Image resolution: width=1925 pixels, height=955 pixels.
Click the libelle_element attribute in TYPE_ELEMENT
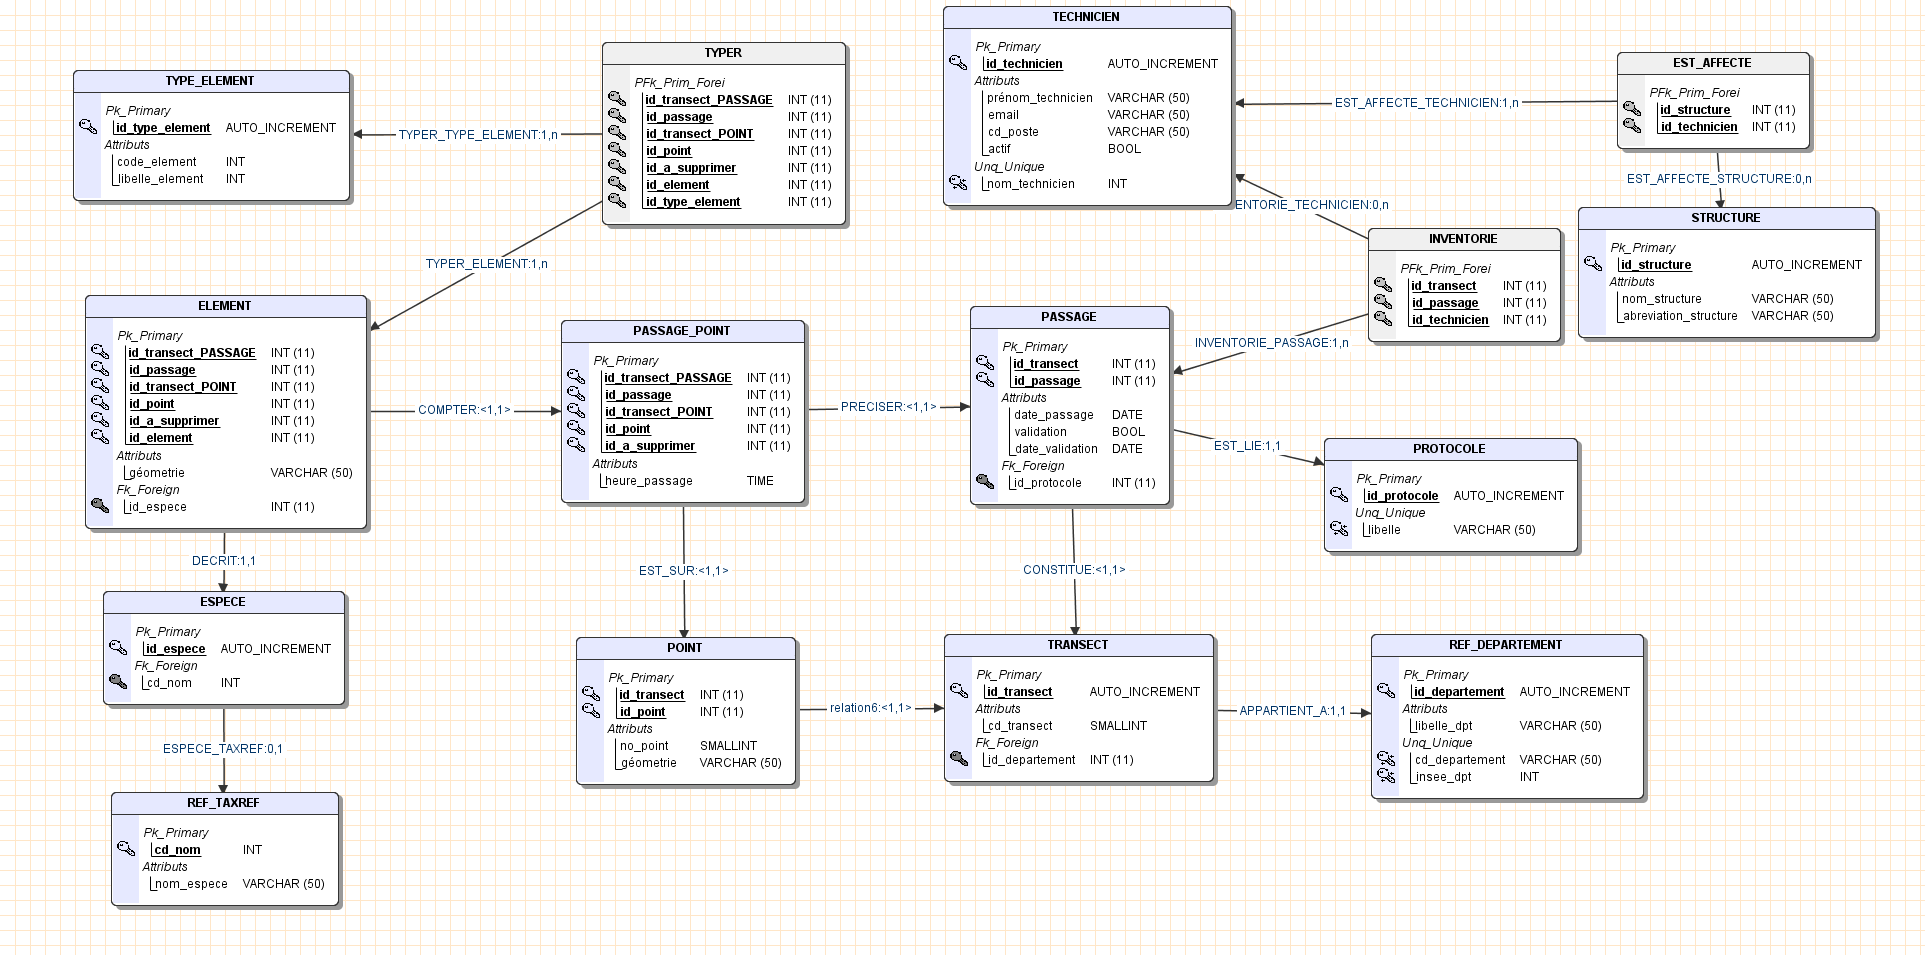pyautogui.click(x=161, y=179)
